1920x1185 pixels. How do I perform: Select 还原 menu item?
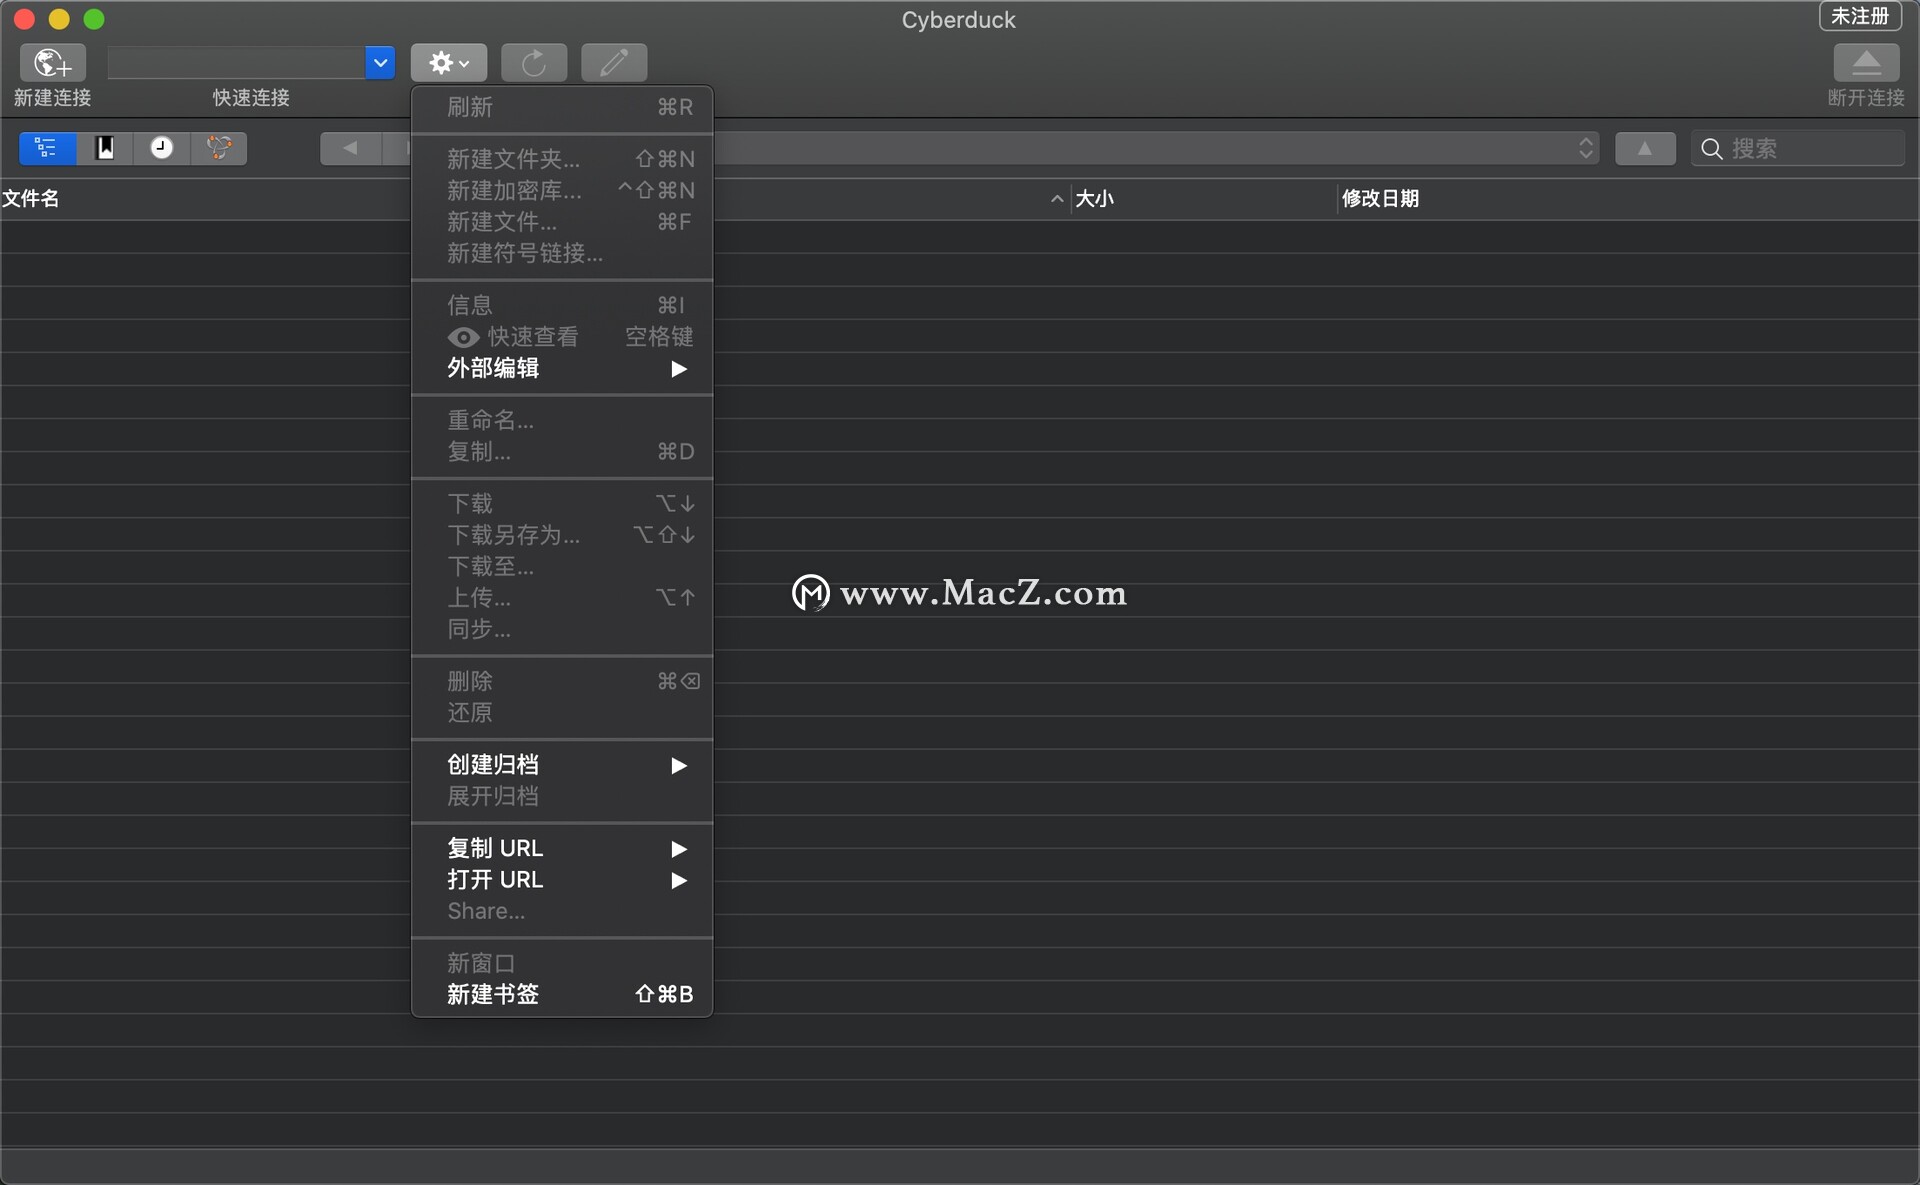(x=562, y=712)
